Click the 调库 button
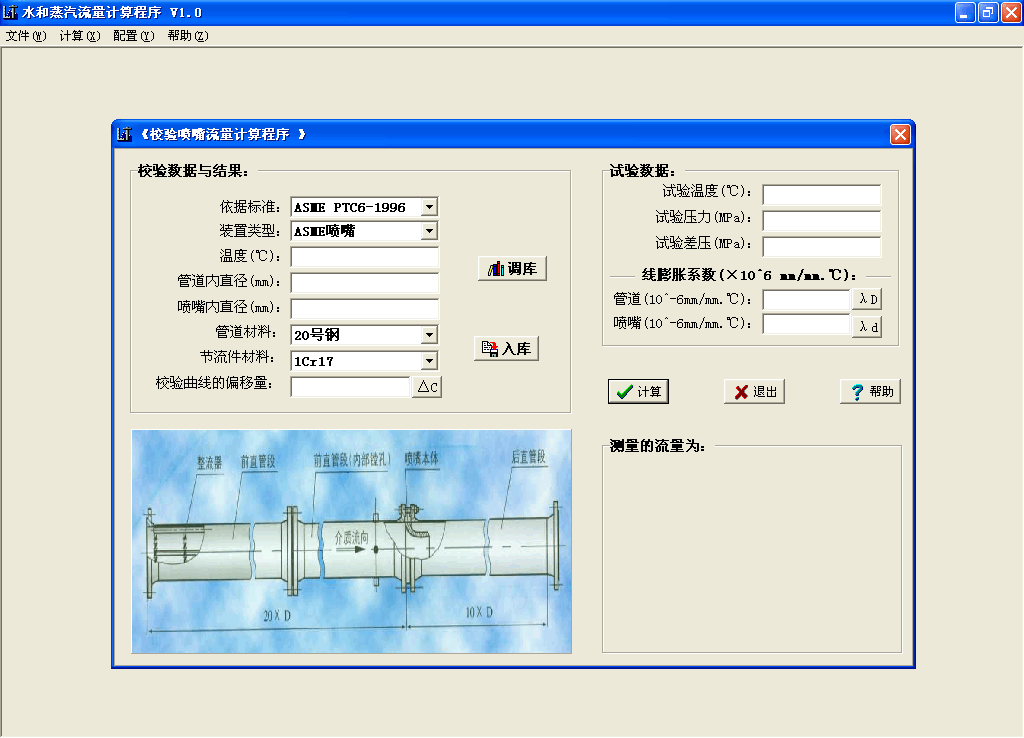The width and height of the screenshot is (1024, 738). 512,268
